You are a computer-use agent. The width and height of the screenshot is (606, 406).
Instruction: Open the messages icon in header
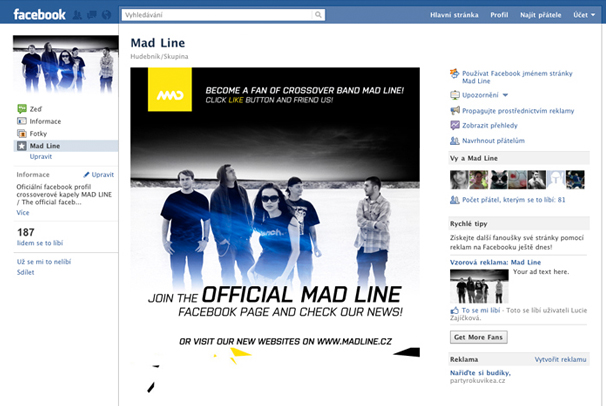pyautogui.click(x=92, y=15)
